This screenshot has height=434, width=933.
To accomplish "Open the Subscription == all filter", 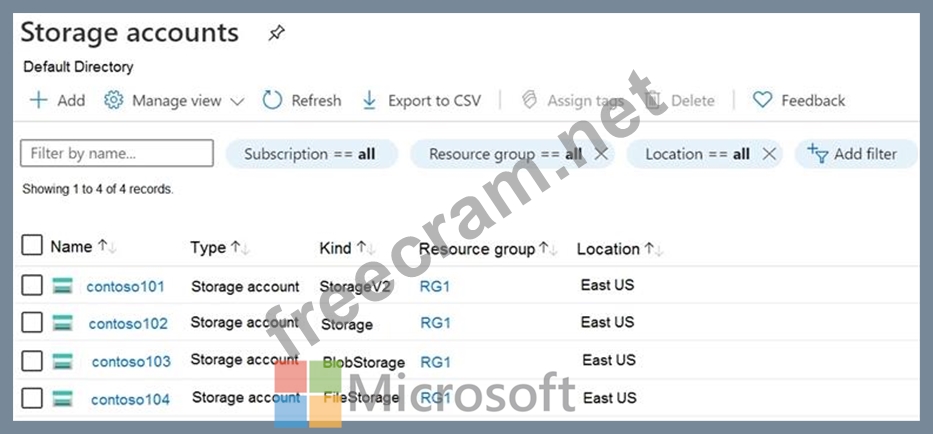I will pos(311,154).
